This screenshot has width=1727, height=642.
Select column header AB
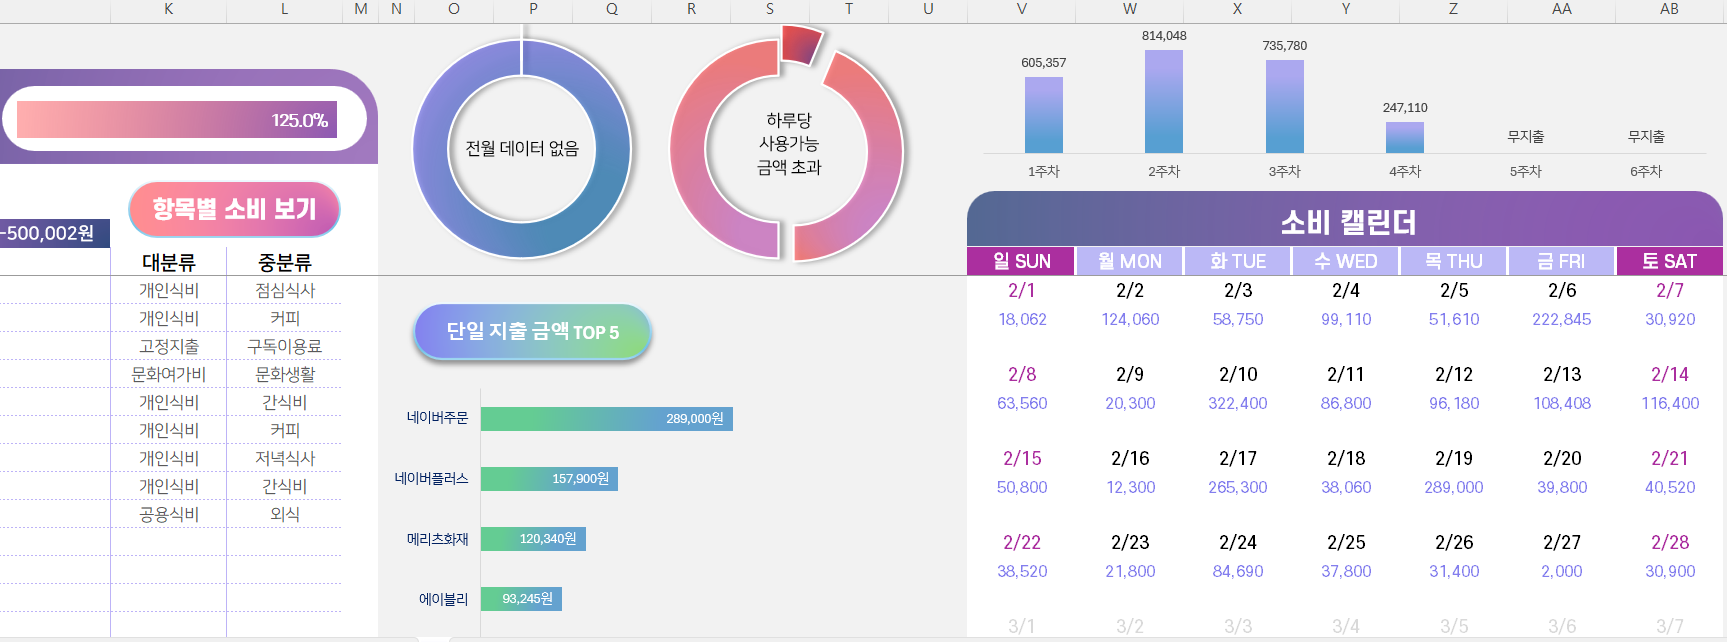1669,9
